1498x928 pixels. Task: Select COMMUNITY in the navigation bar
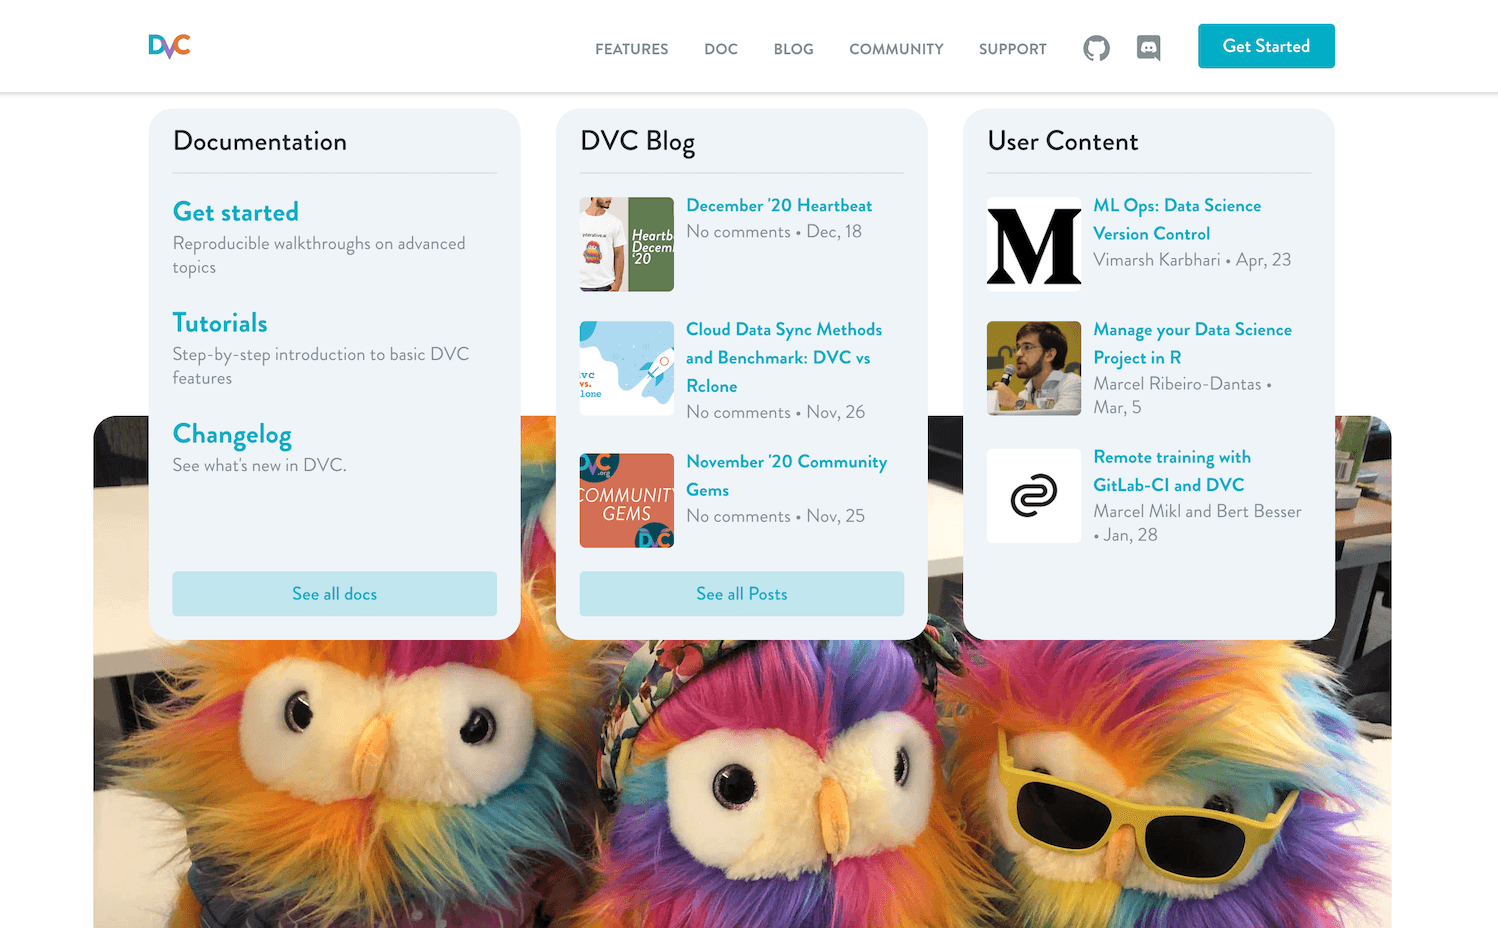pos(896,49)
